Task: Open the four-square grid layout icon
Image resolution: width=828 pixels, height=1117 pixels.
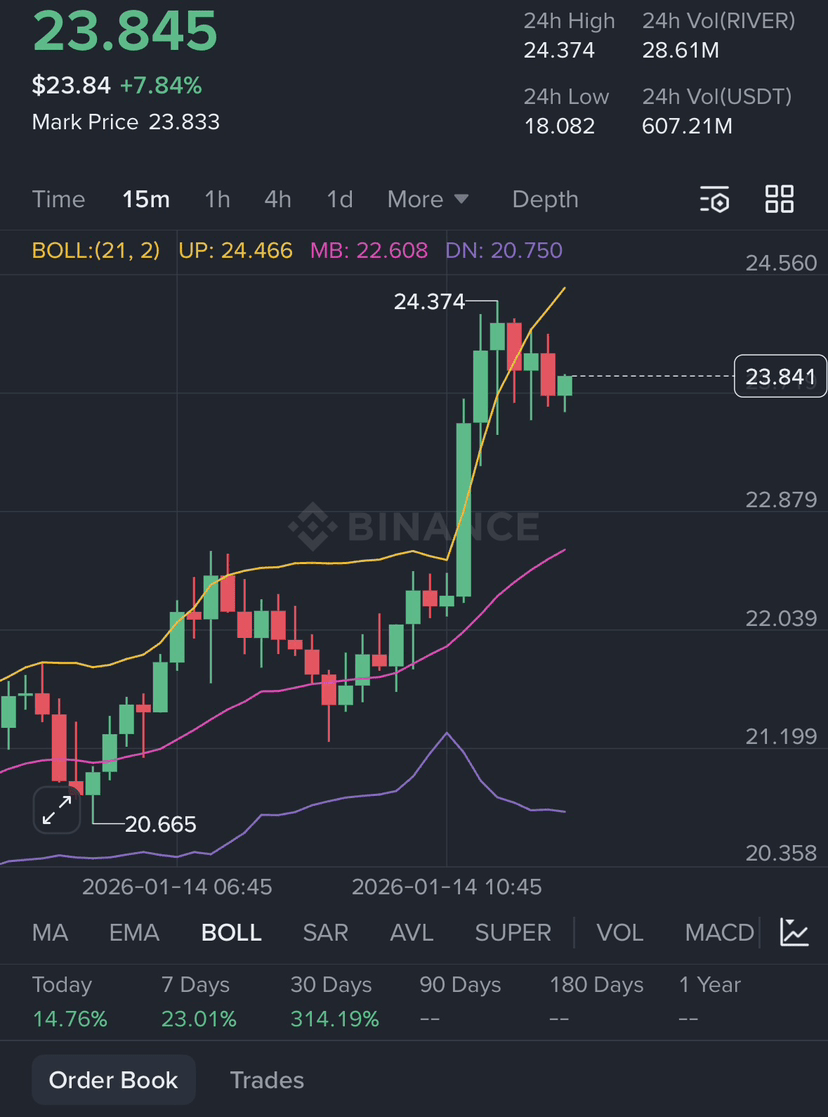Action: click(779, 199)
